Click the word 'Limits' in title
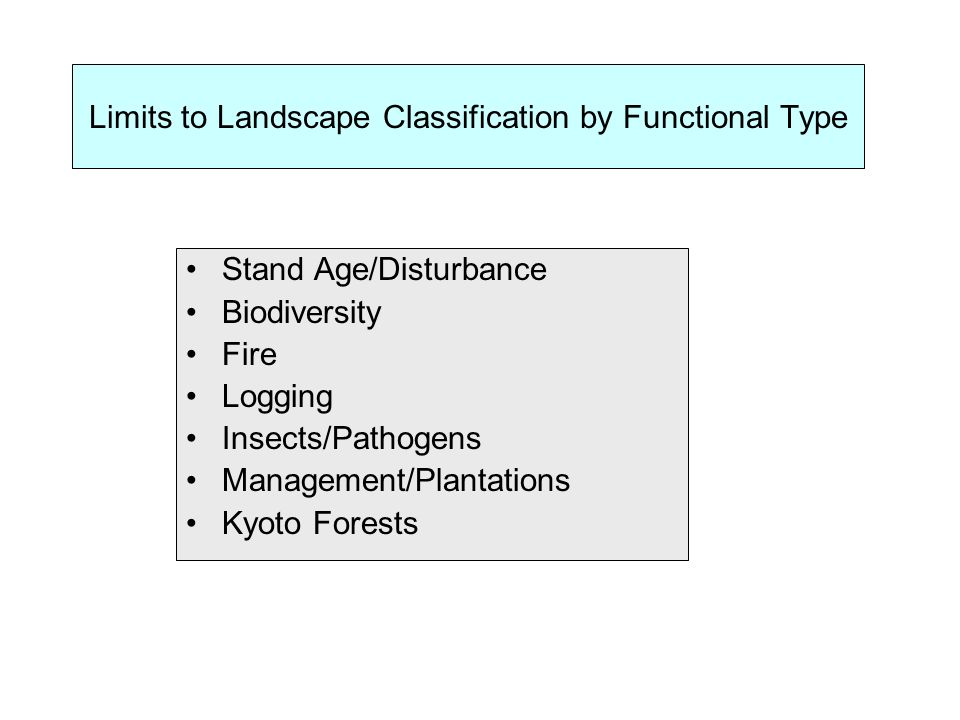This screenshot has width=960, height=720. [x=130, y=117]
